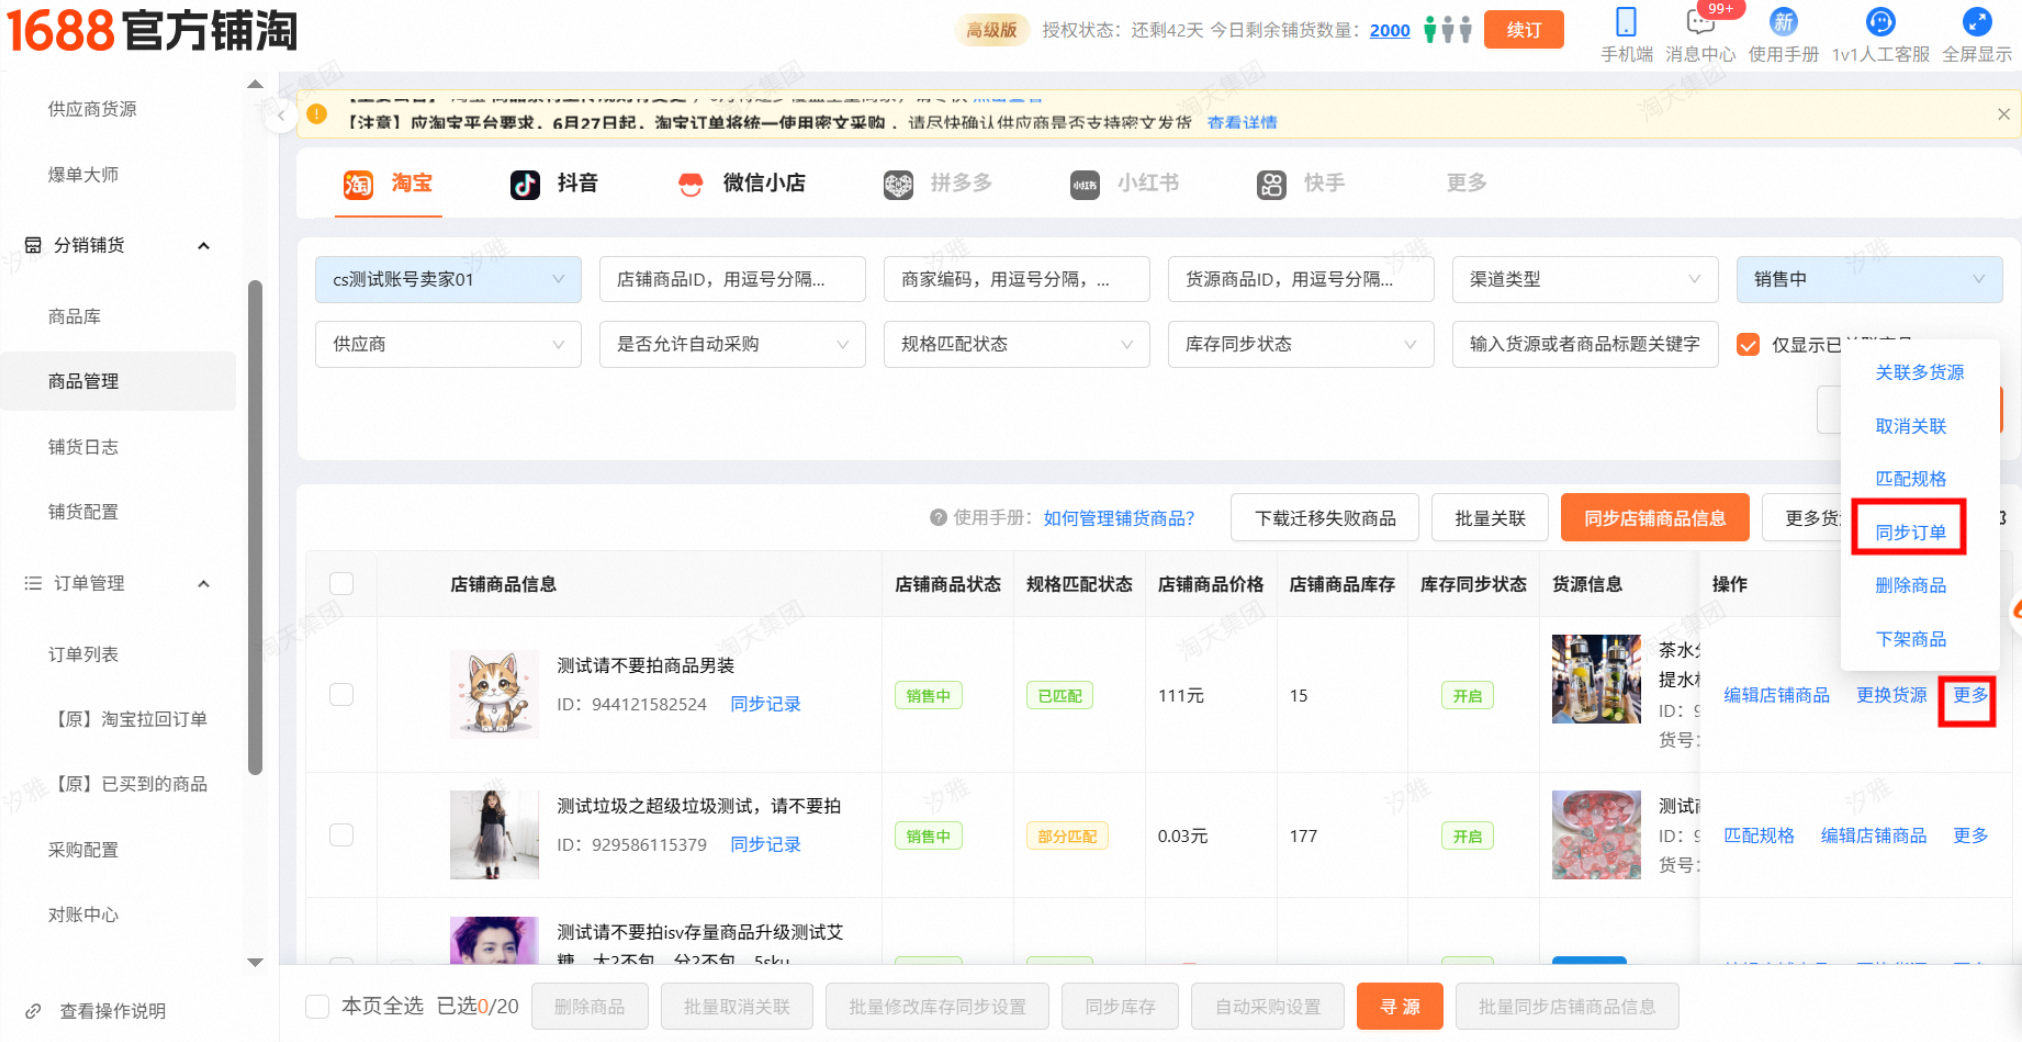Open the 如何管理铺货商品 link
Image resolution: width=2022 pixels, height=1042 pixels.
pyautogui.click(x=1119, y=518)
